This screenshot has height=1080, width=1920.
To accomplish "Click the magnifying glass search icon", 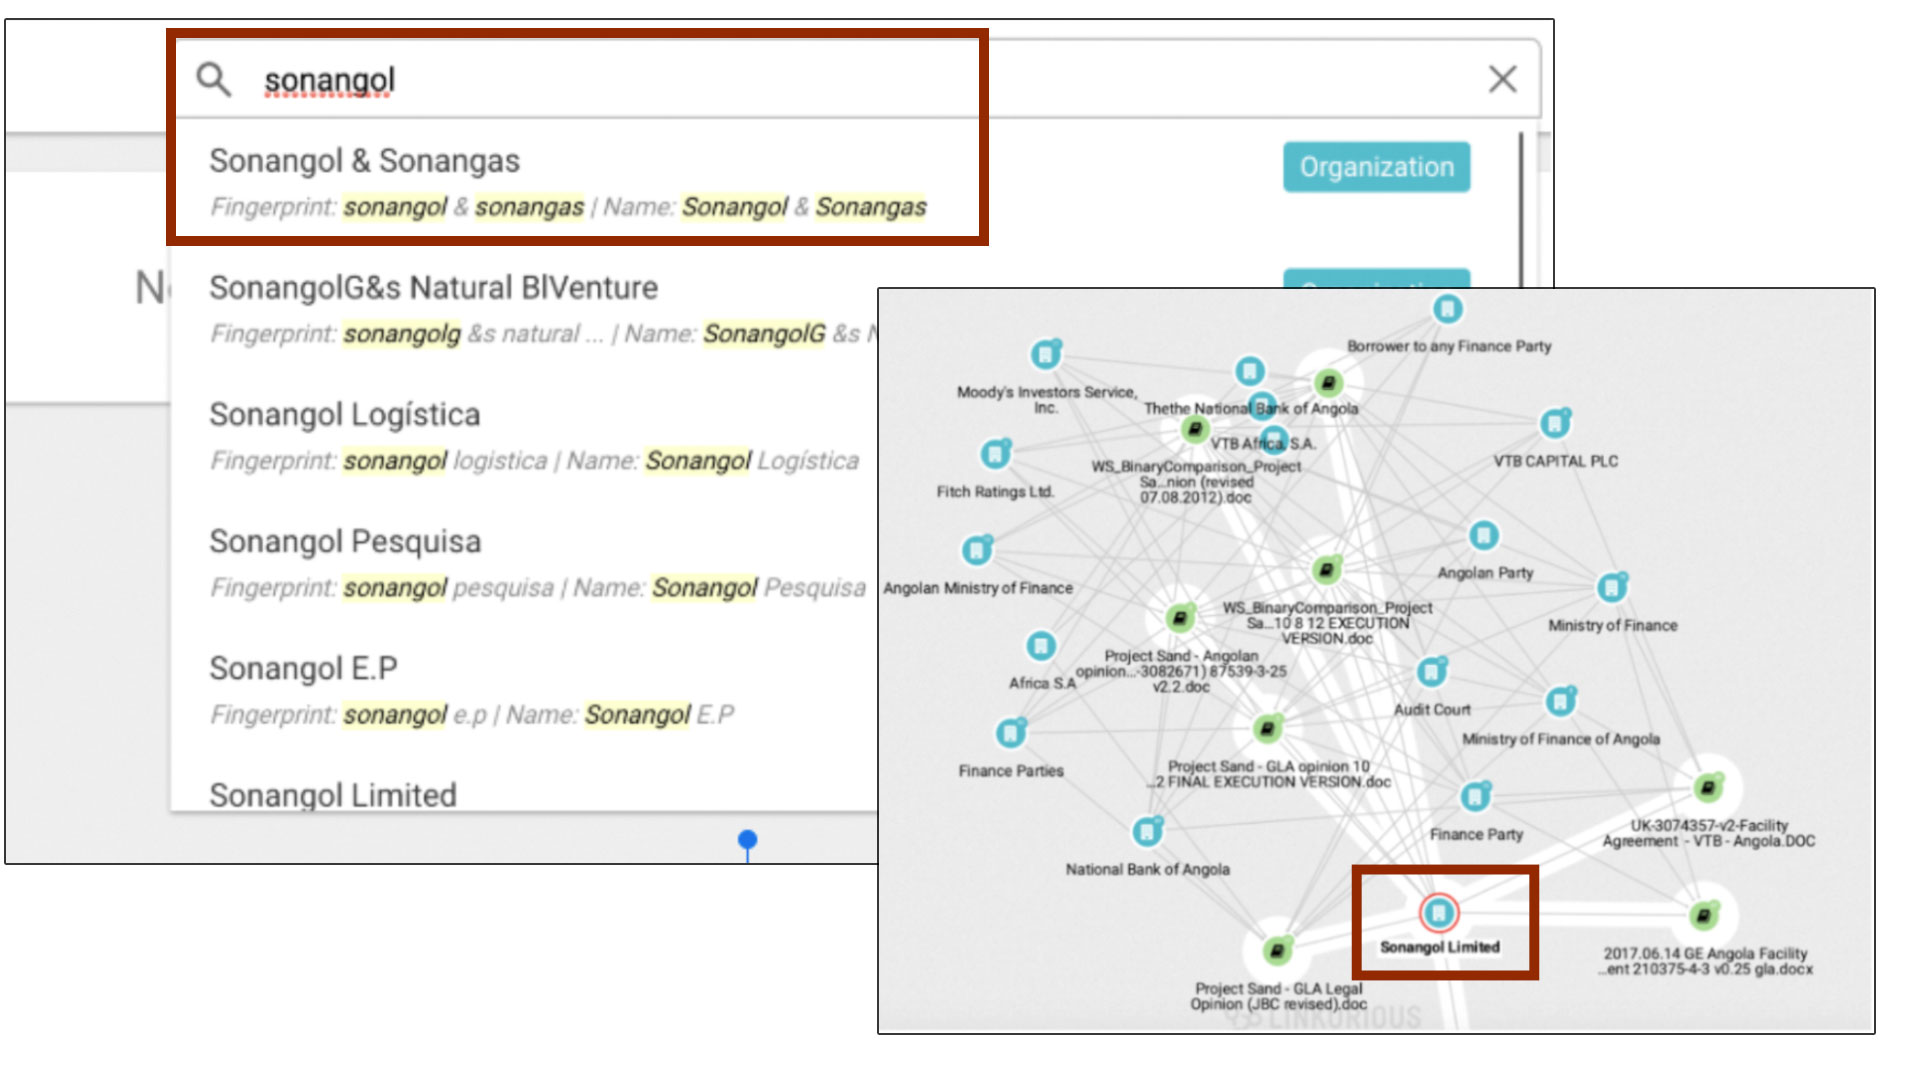I will [213, 79].
